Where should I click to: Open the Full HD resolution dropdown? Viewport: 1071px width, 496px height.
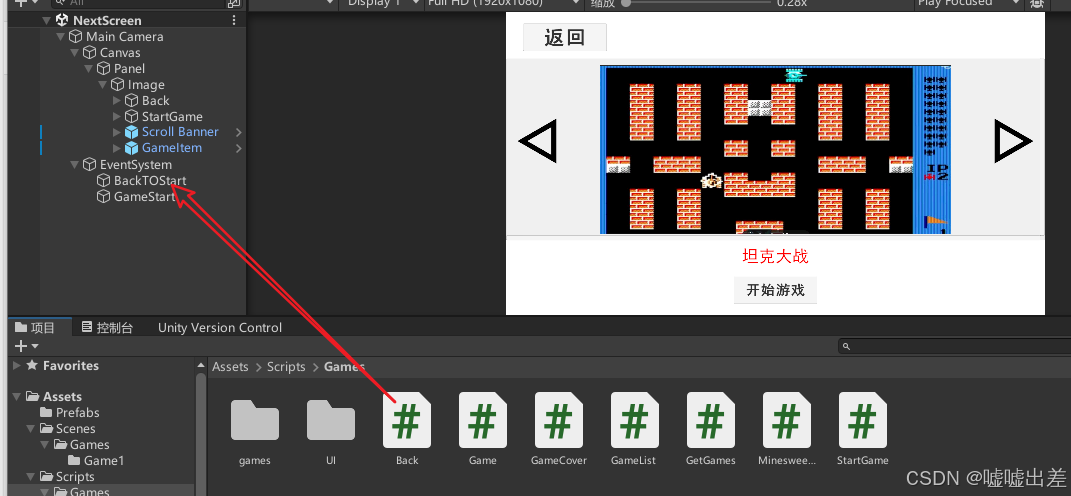503,3
